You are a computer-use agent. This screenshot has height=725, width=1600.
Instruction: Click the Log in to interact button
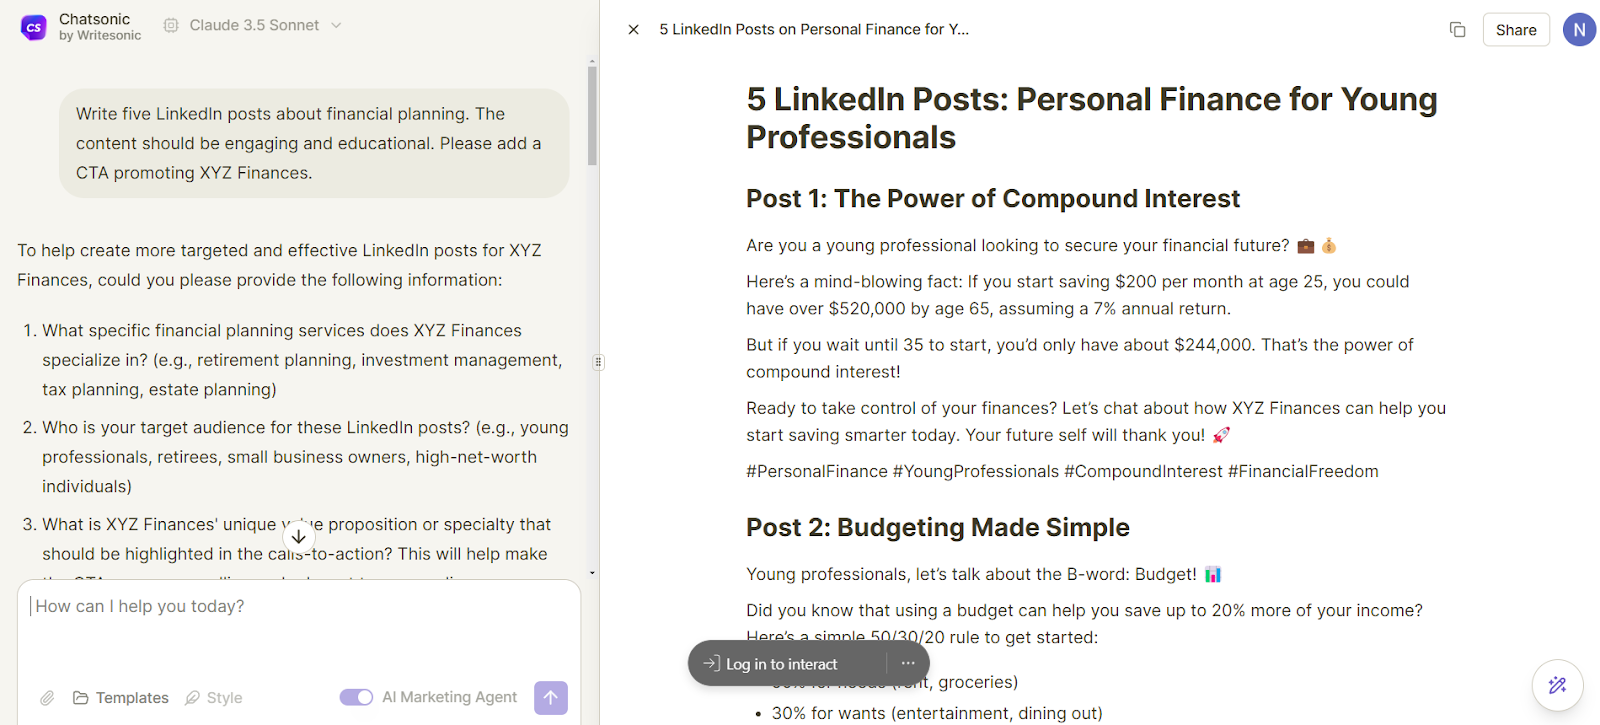coord(772,664)
